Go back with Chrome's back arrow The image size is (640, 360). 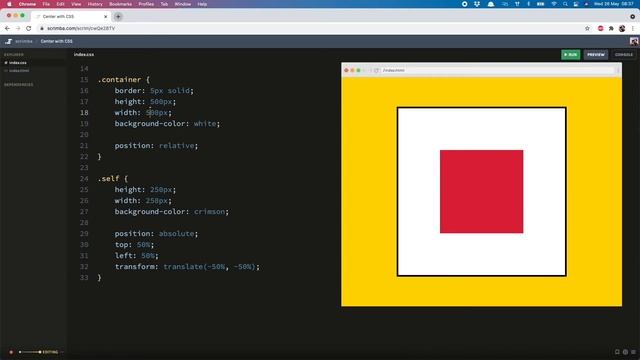tap(7, 28)
